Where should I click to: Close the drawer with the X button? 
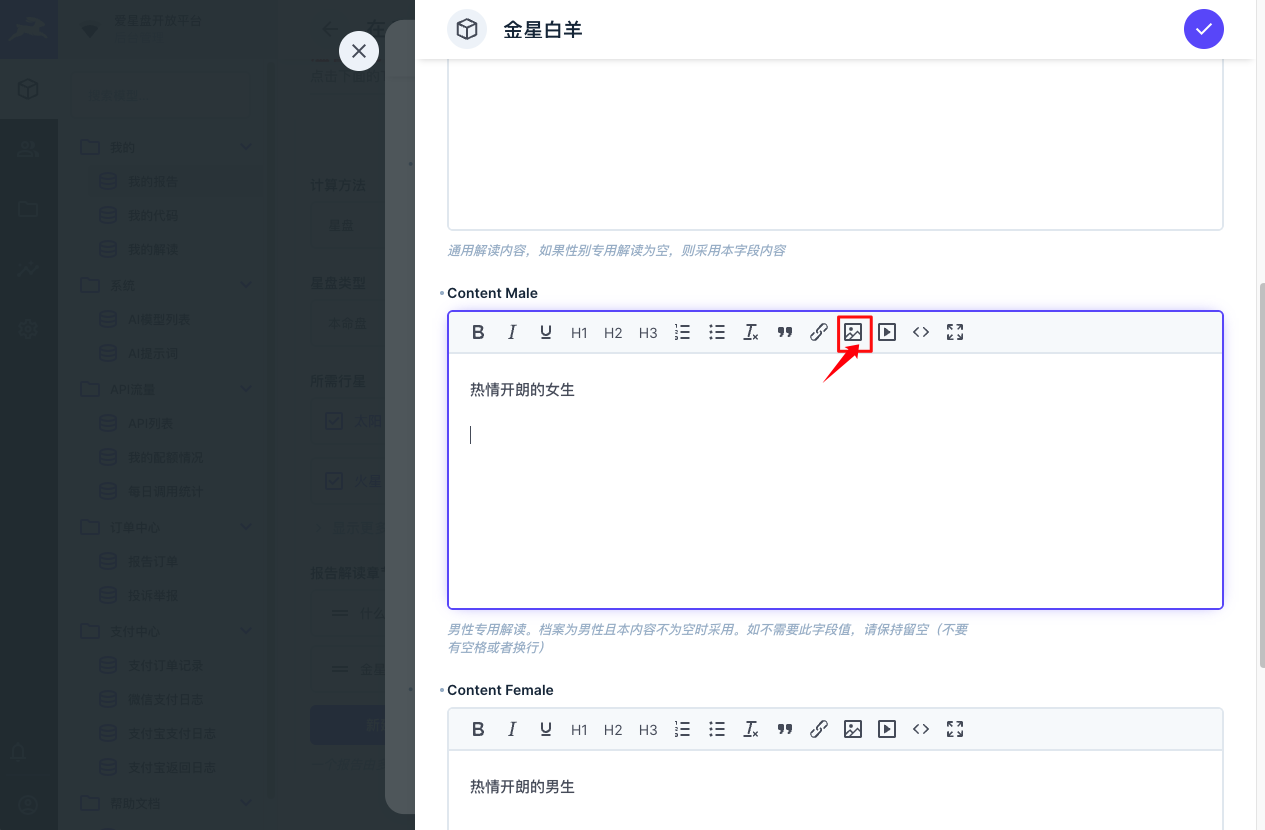359,51
